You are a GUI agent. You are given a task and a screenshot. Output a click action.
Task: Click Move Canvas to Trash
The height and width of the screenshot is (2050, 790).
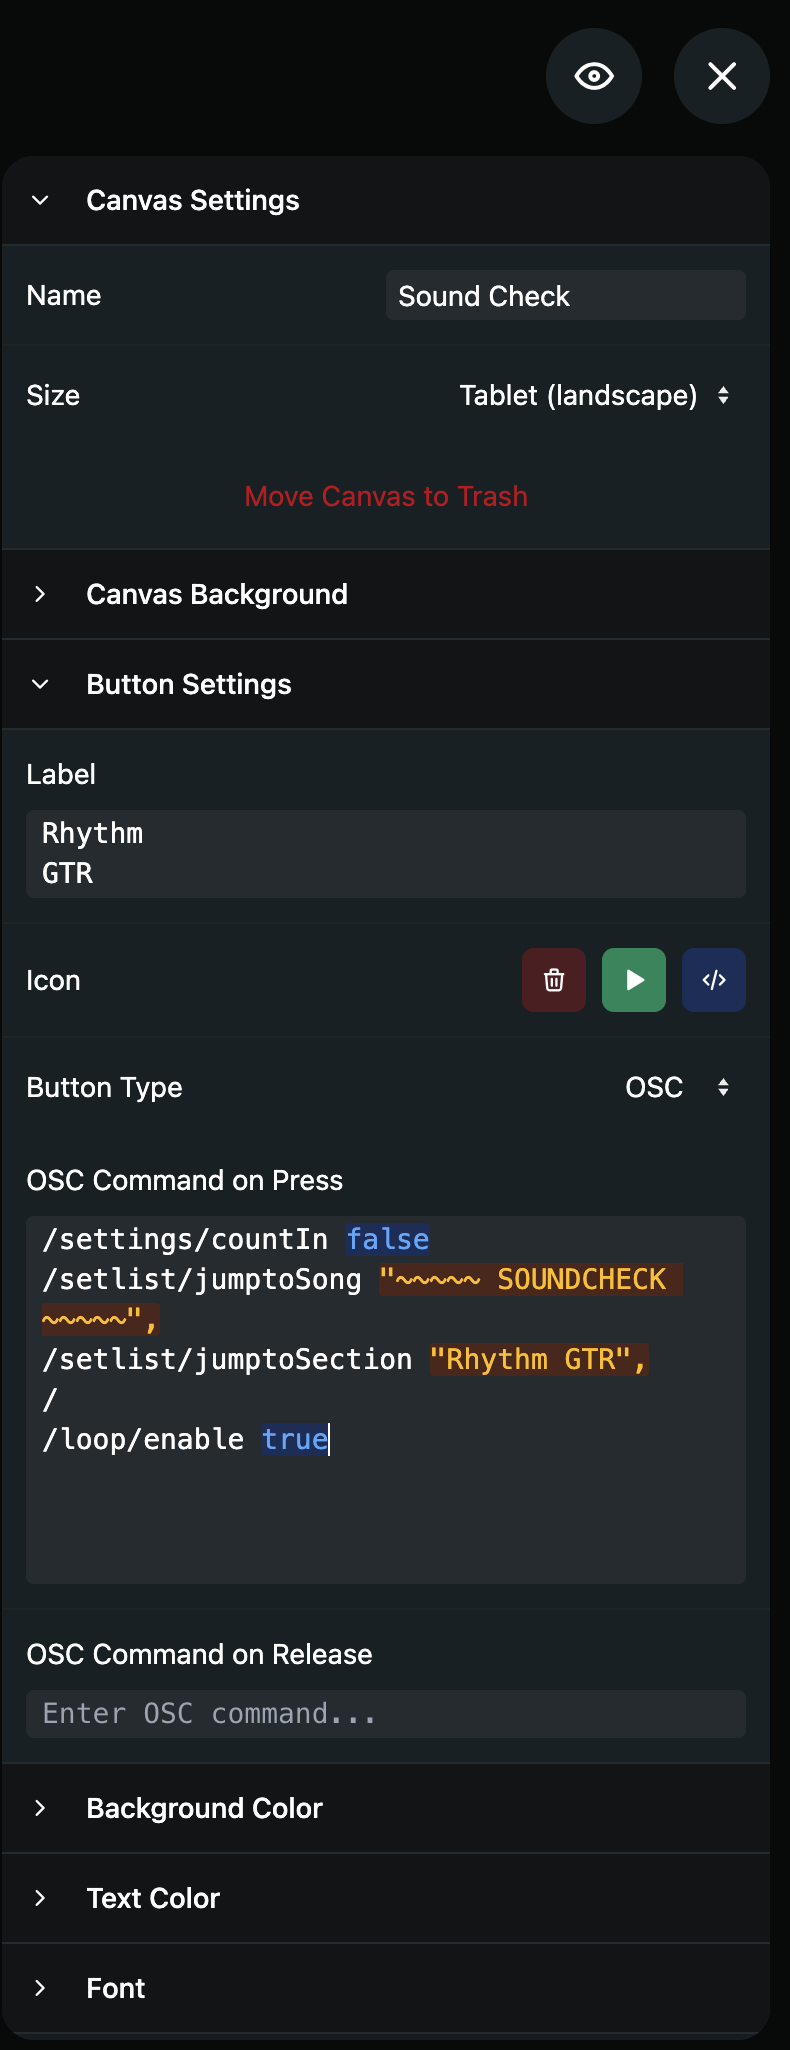click(x=386, y=496)
